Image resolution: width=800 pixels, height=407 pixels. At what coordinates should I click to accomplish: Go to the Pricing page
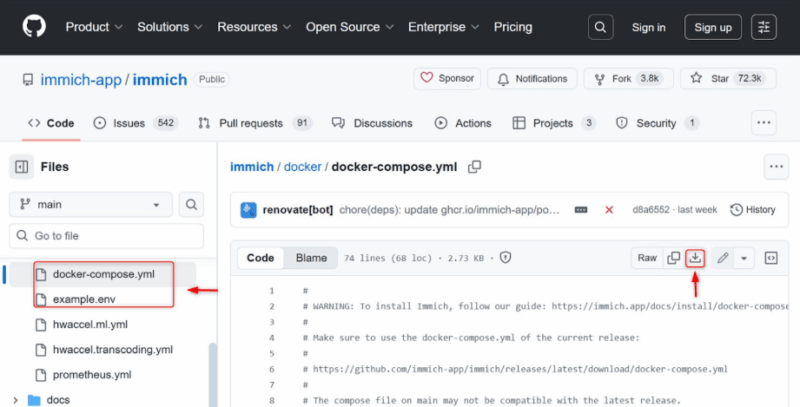pos(513,27)
